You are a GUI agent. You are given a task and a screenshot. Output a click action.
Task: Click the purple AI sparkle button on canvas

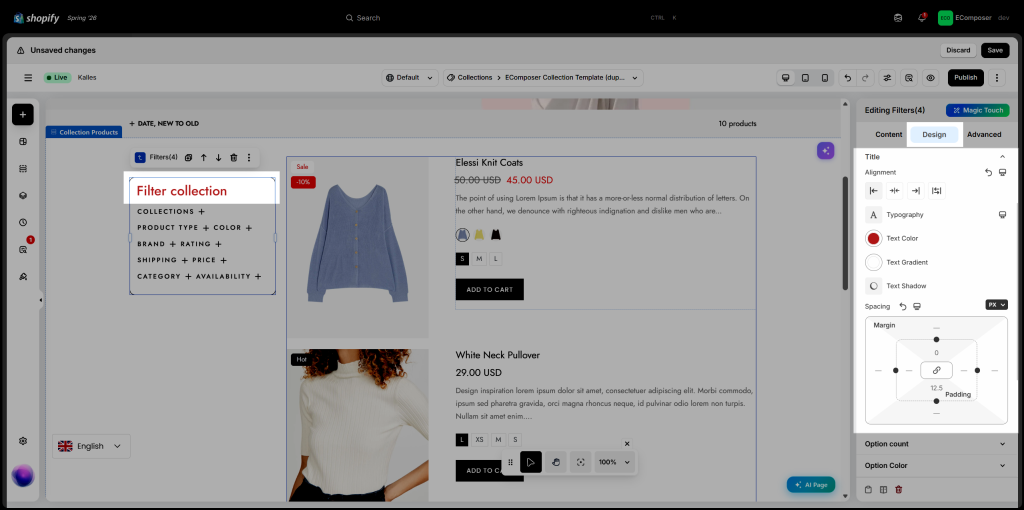(825, 151)
